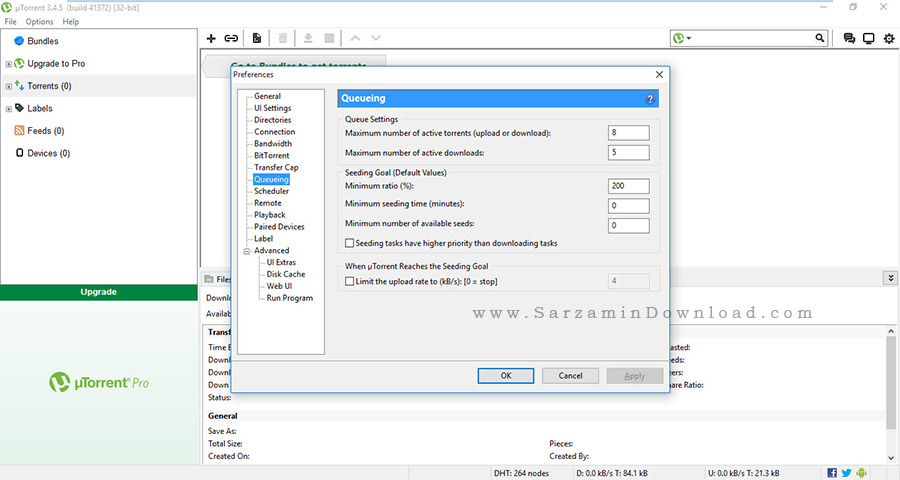Click the Start torrent download arrow icon
This screenshot has height=480, width=900.
coord(308,38)
